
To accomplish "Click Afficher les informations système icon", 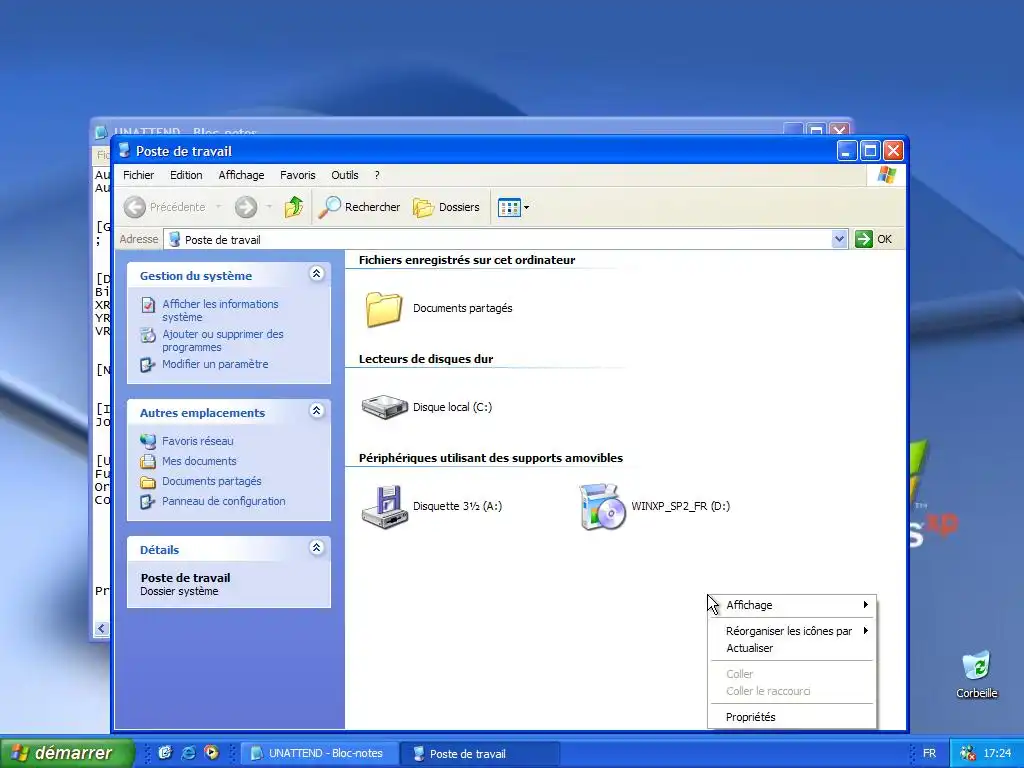I will point(148,304).
